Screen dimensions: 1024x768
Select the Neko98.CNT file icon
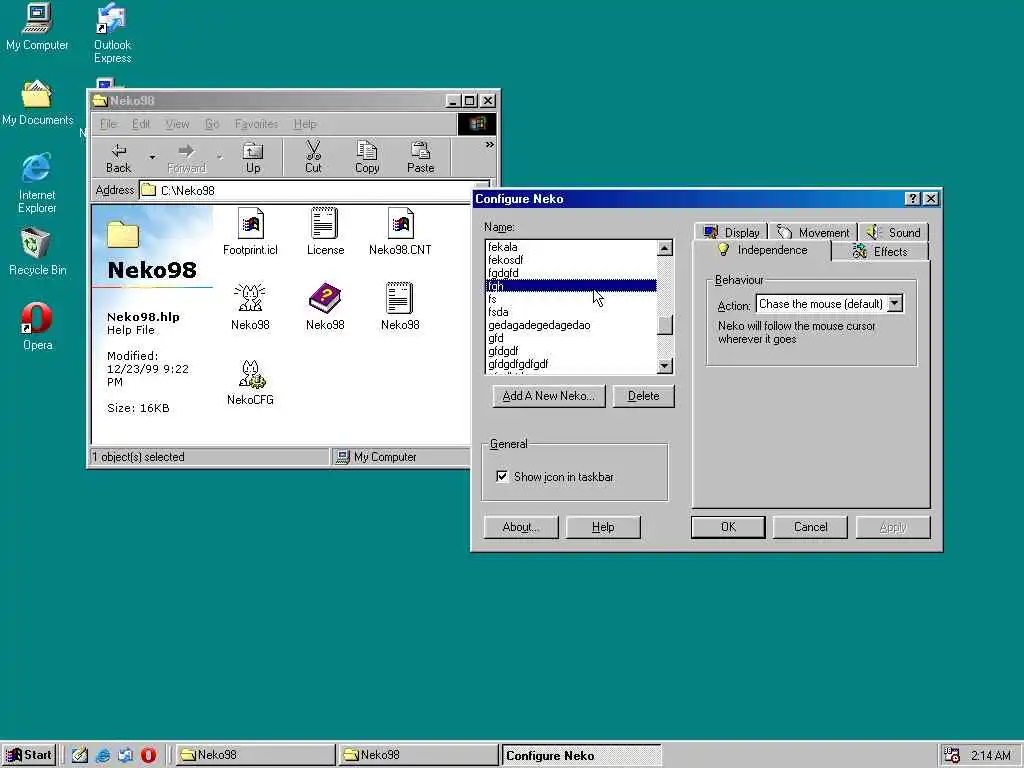pos(400,223)
